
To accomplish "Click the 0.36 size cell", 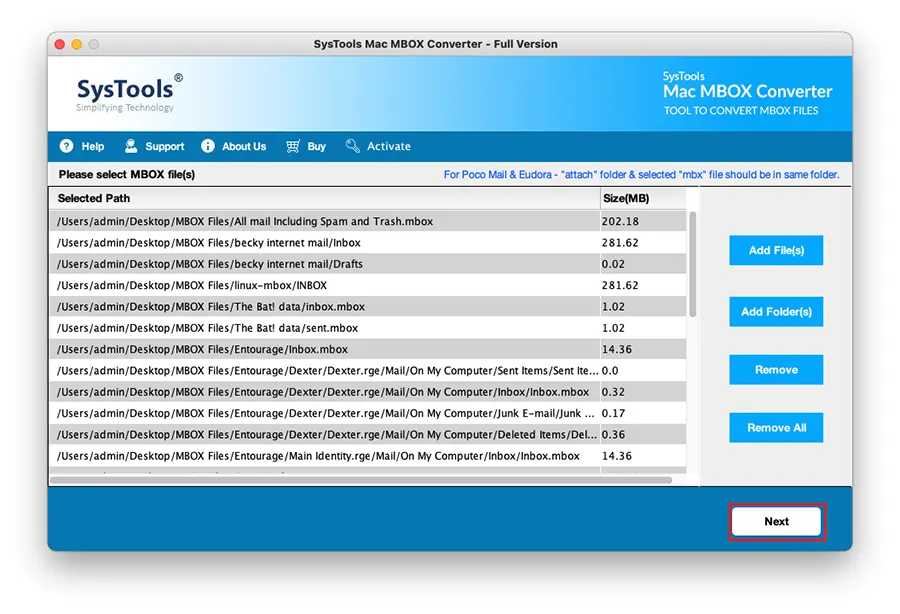I will pyautogui.click(x=643, y=434).
